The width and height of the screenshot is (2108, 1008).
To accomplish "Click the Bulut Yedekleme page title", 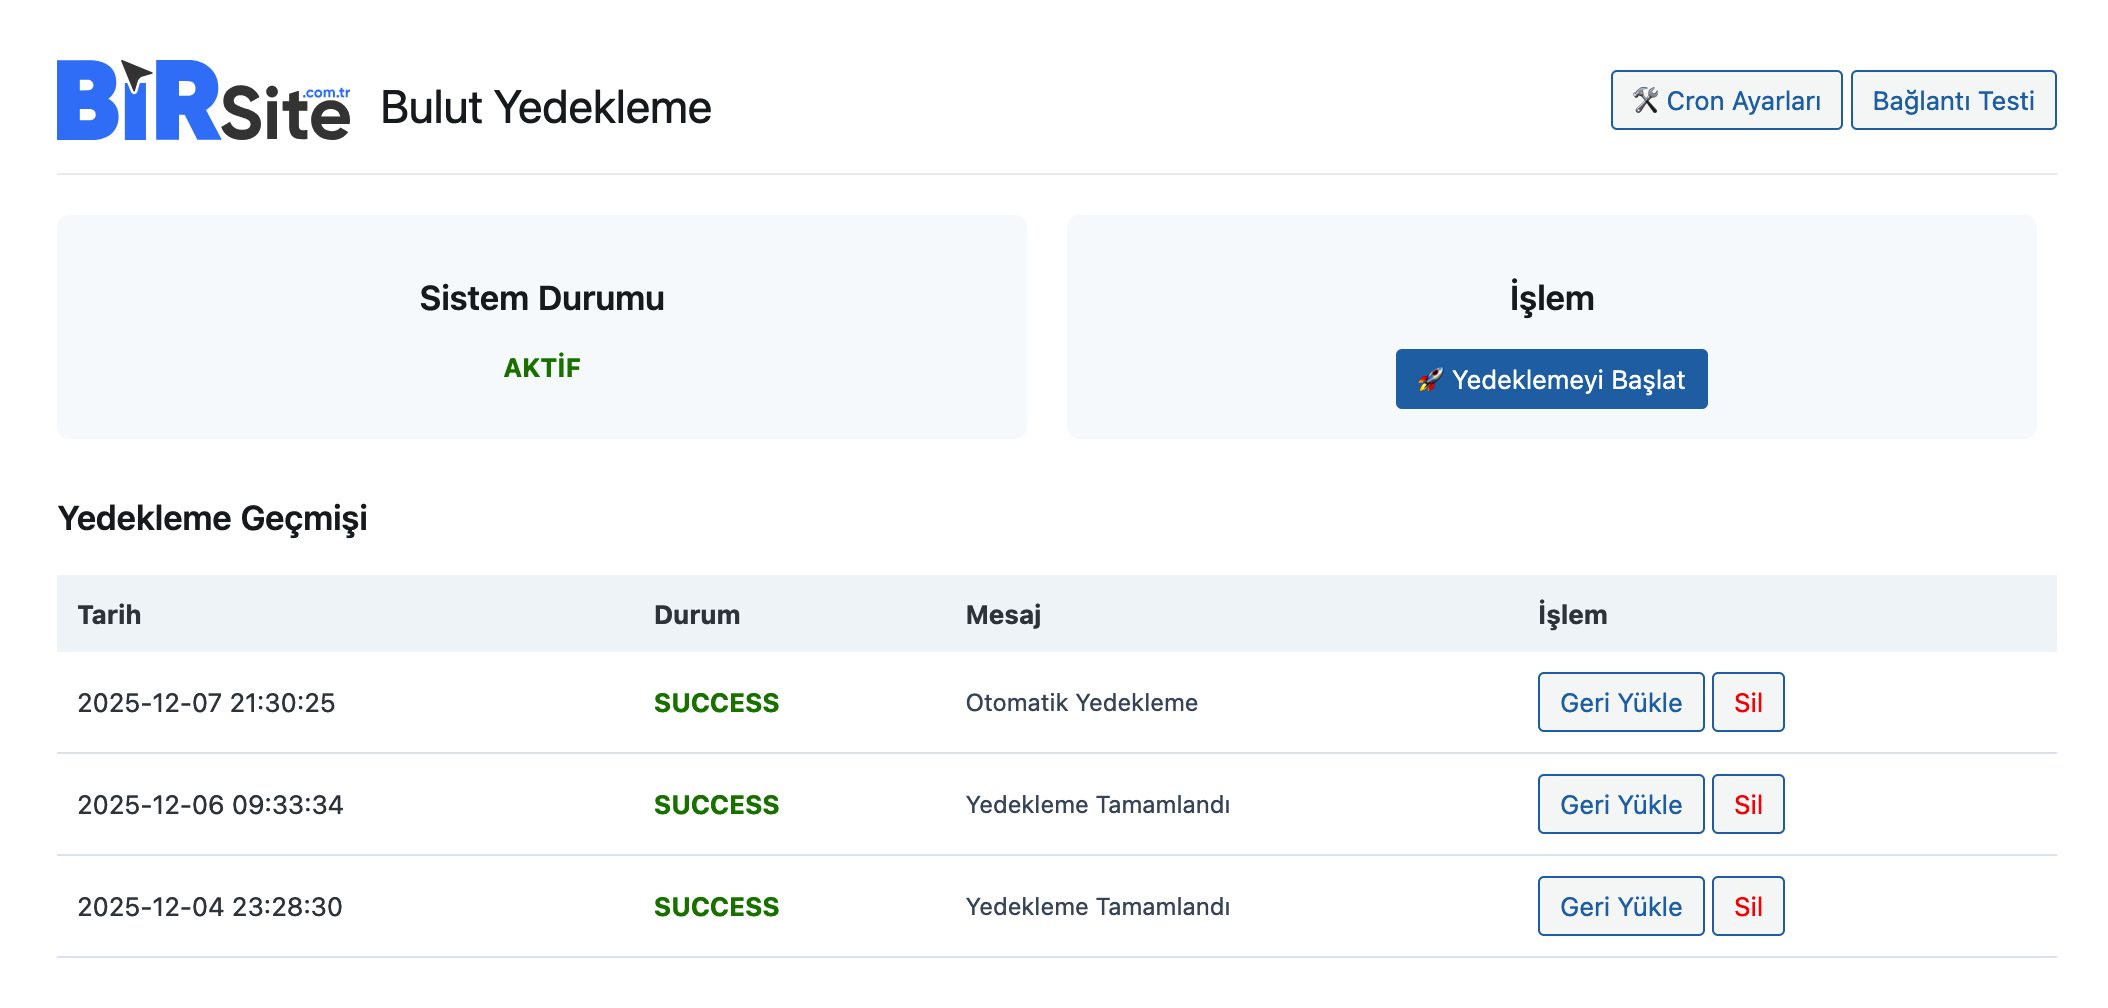I will pyautogui.click(x=545, y=108).
